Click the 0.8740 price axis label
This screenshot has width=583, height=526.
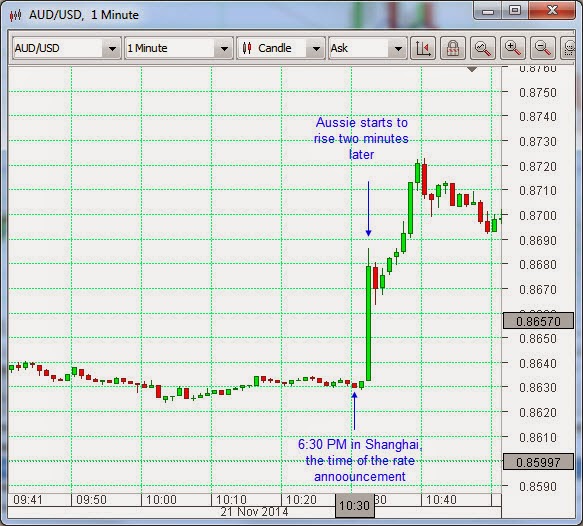(x=538, y=117)
